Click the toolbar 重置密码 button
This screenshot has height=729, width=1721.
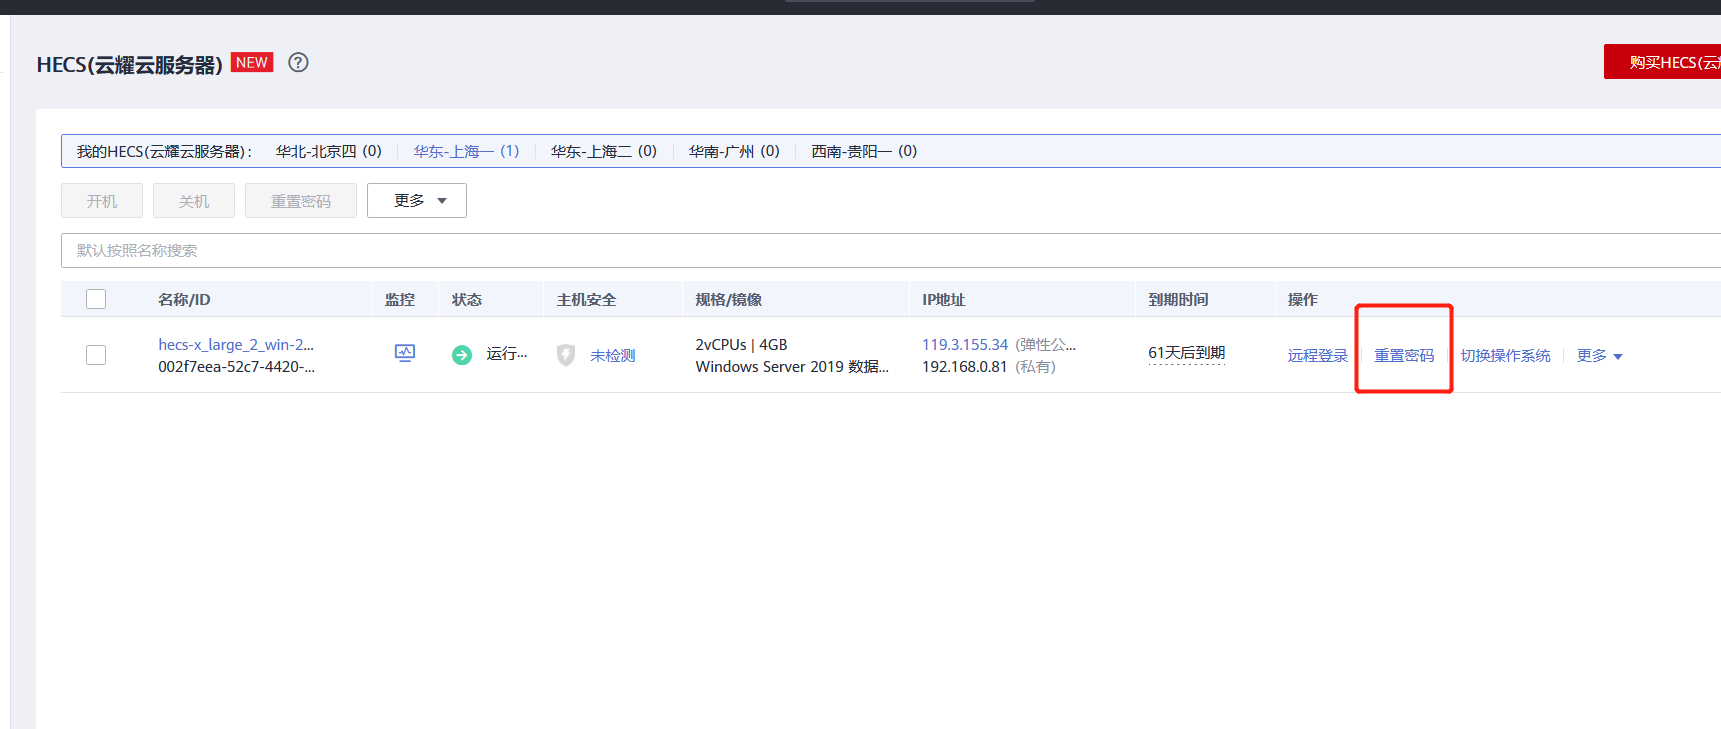coord(301,200)
